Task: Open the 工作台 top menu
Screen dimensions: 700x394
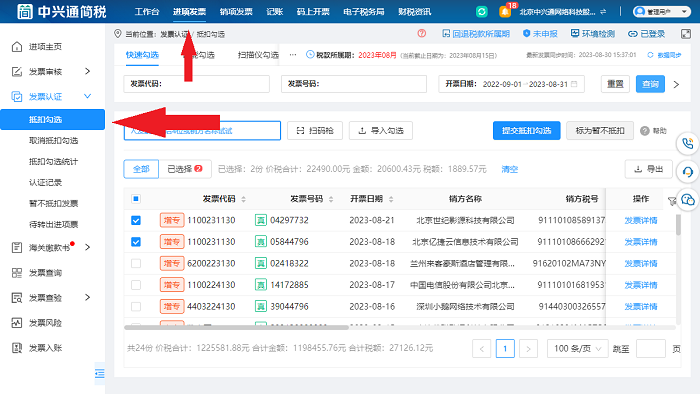Action: 147,12
